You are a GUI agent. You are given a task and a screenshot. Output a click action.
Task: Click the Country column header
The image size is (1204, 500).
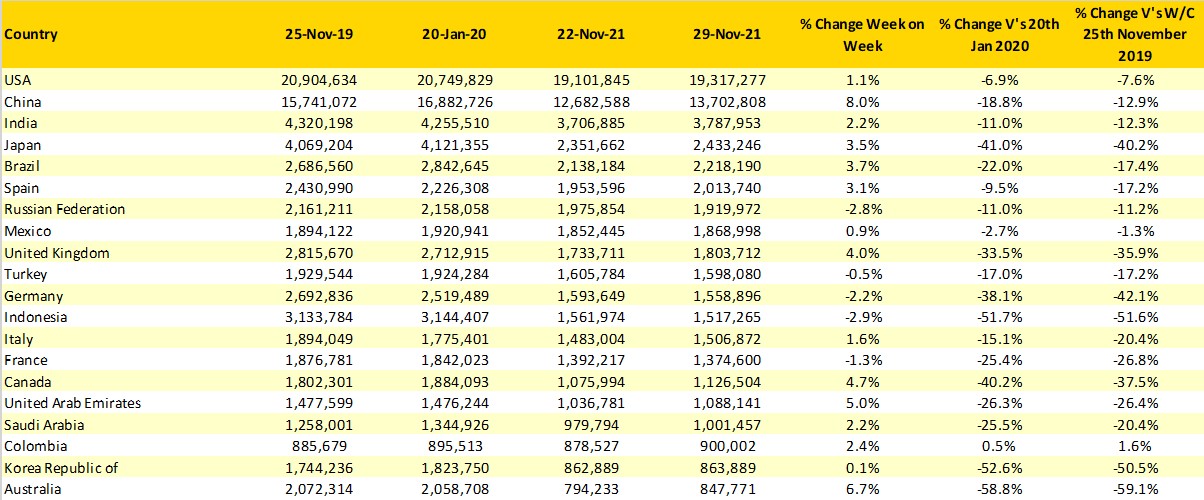click(x=31, y=35)
